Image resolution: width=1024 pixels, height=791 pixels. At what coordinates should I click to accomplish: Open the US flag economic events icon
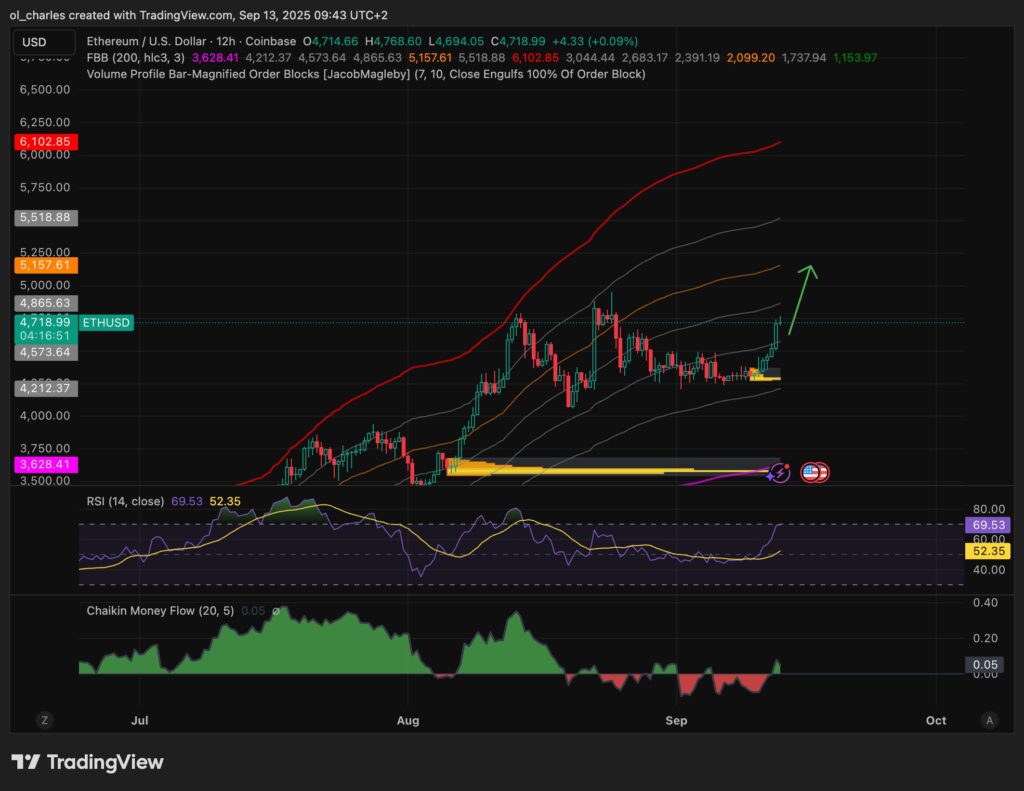coord(812,470)
